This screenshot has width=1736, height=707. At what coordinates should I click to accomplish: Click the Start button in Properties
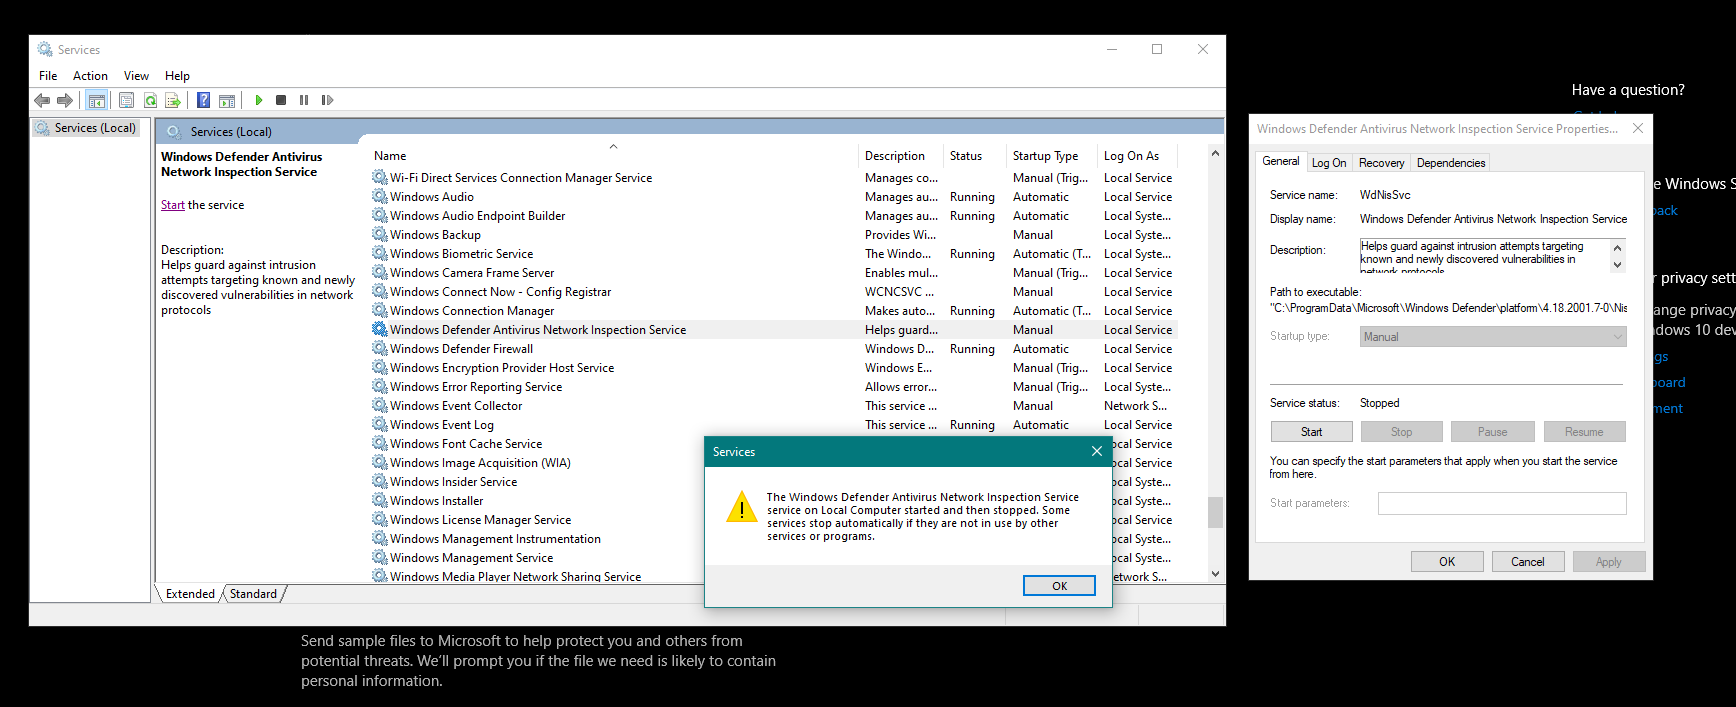tap(1311, 432)
